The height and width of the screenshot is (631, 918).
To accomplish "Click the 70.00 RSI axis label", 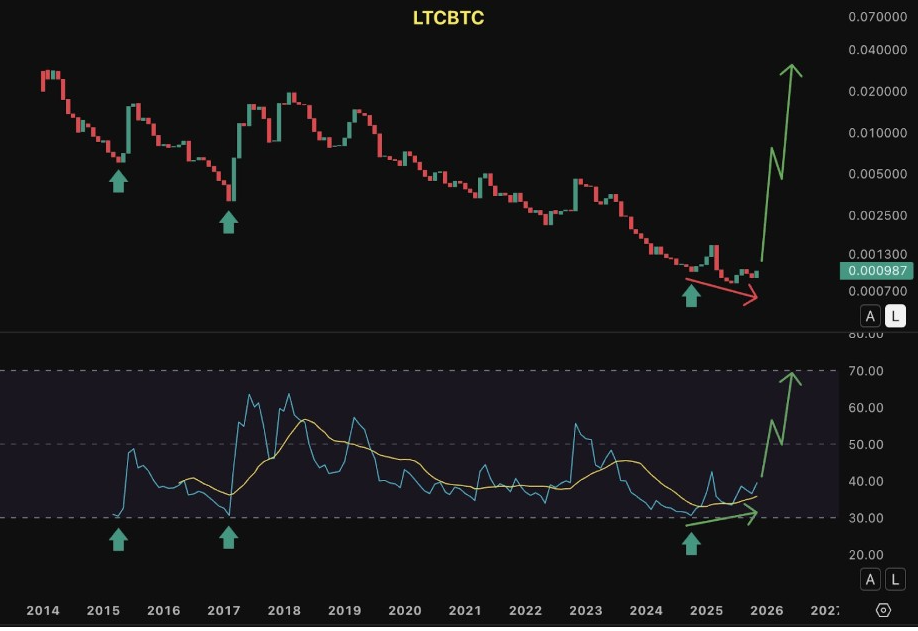I will click(866, 371).
